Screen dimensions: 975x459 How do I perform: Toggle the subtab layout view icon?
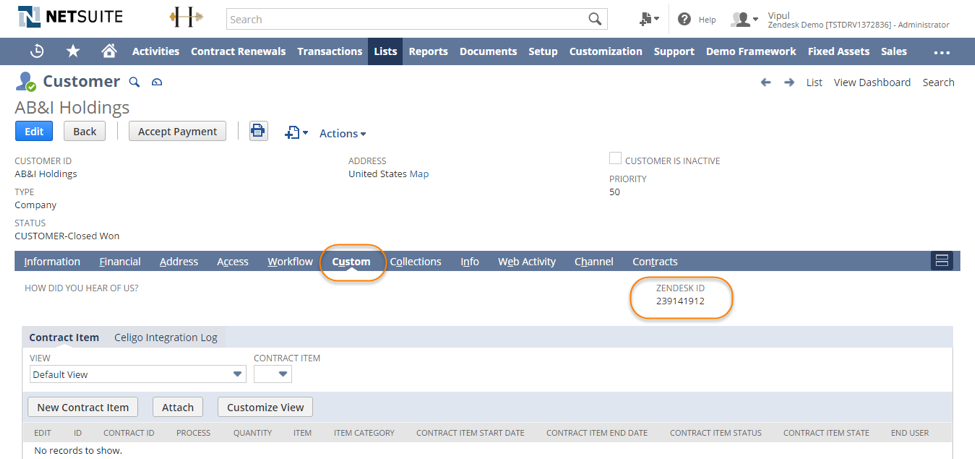coord(941,261)
